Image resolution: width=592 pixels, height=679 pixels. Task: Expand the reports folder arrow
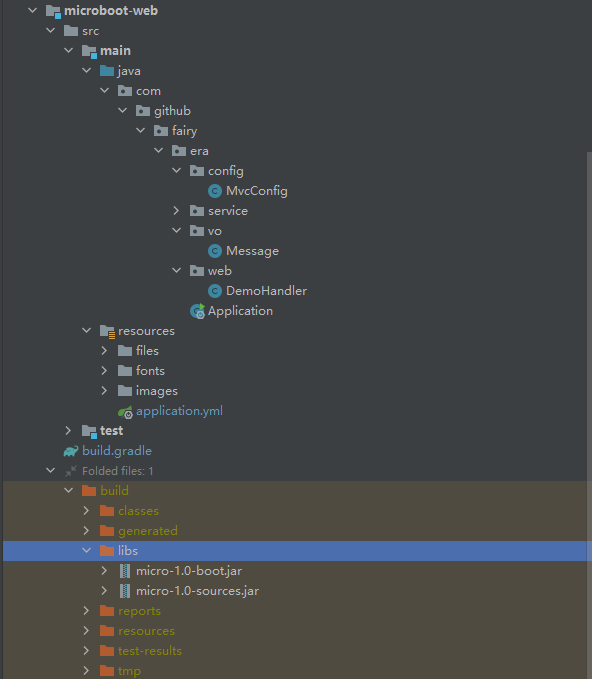click(86, 611)
